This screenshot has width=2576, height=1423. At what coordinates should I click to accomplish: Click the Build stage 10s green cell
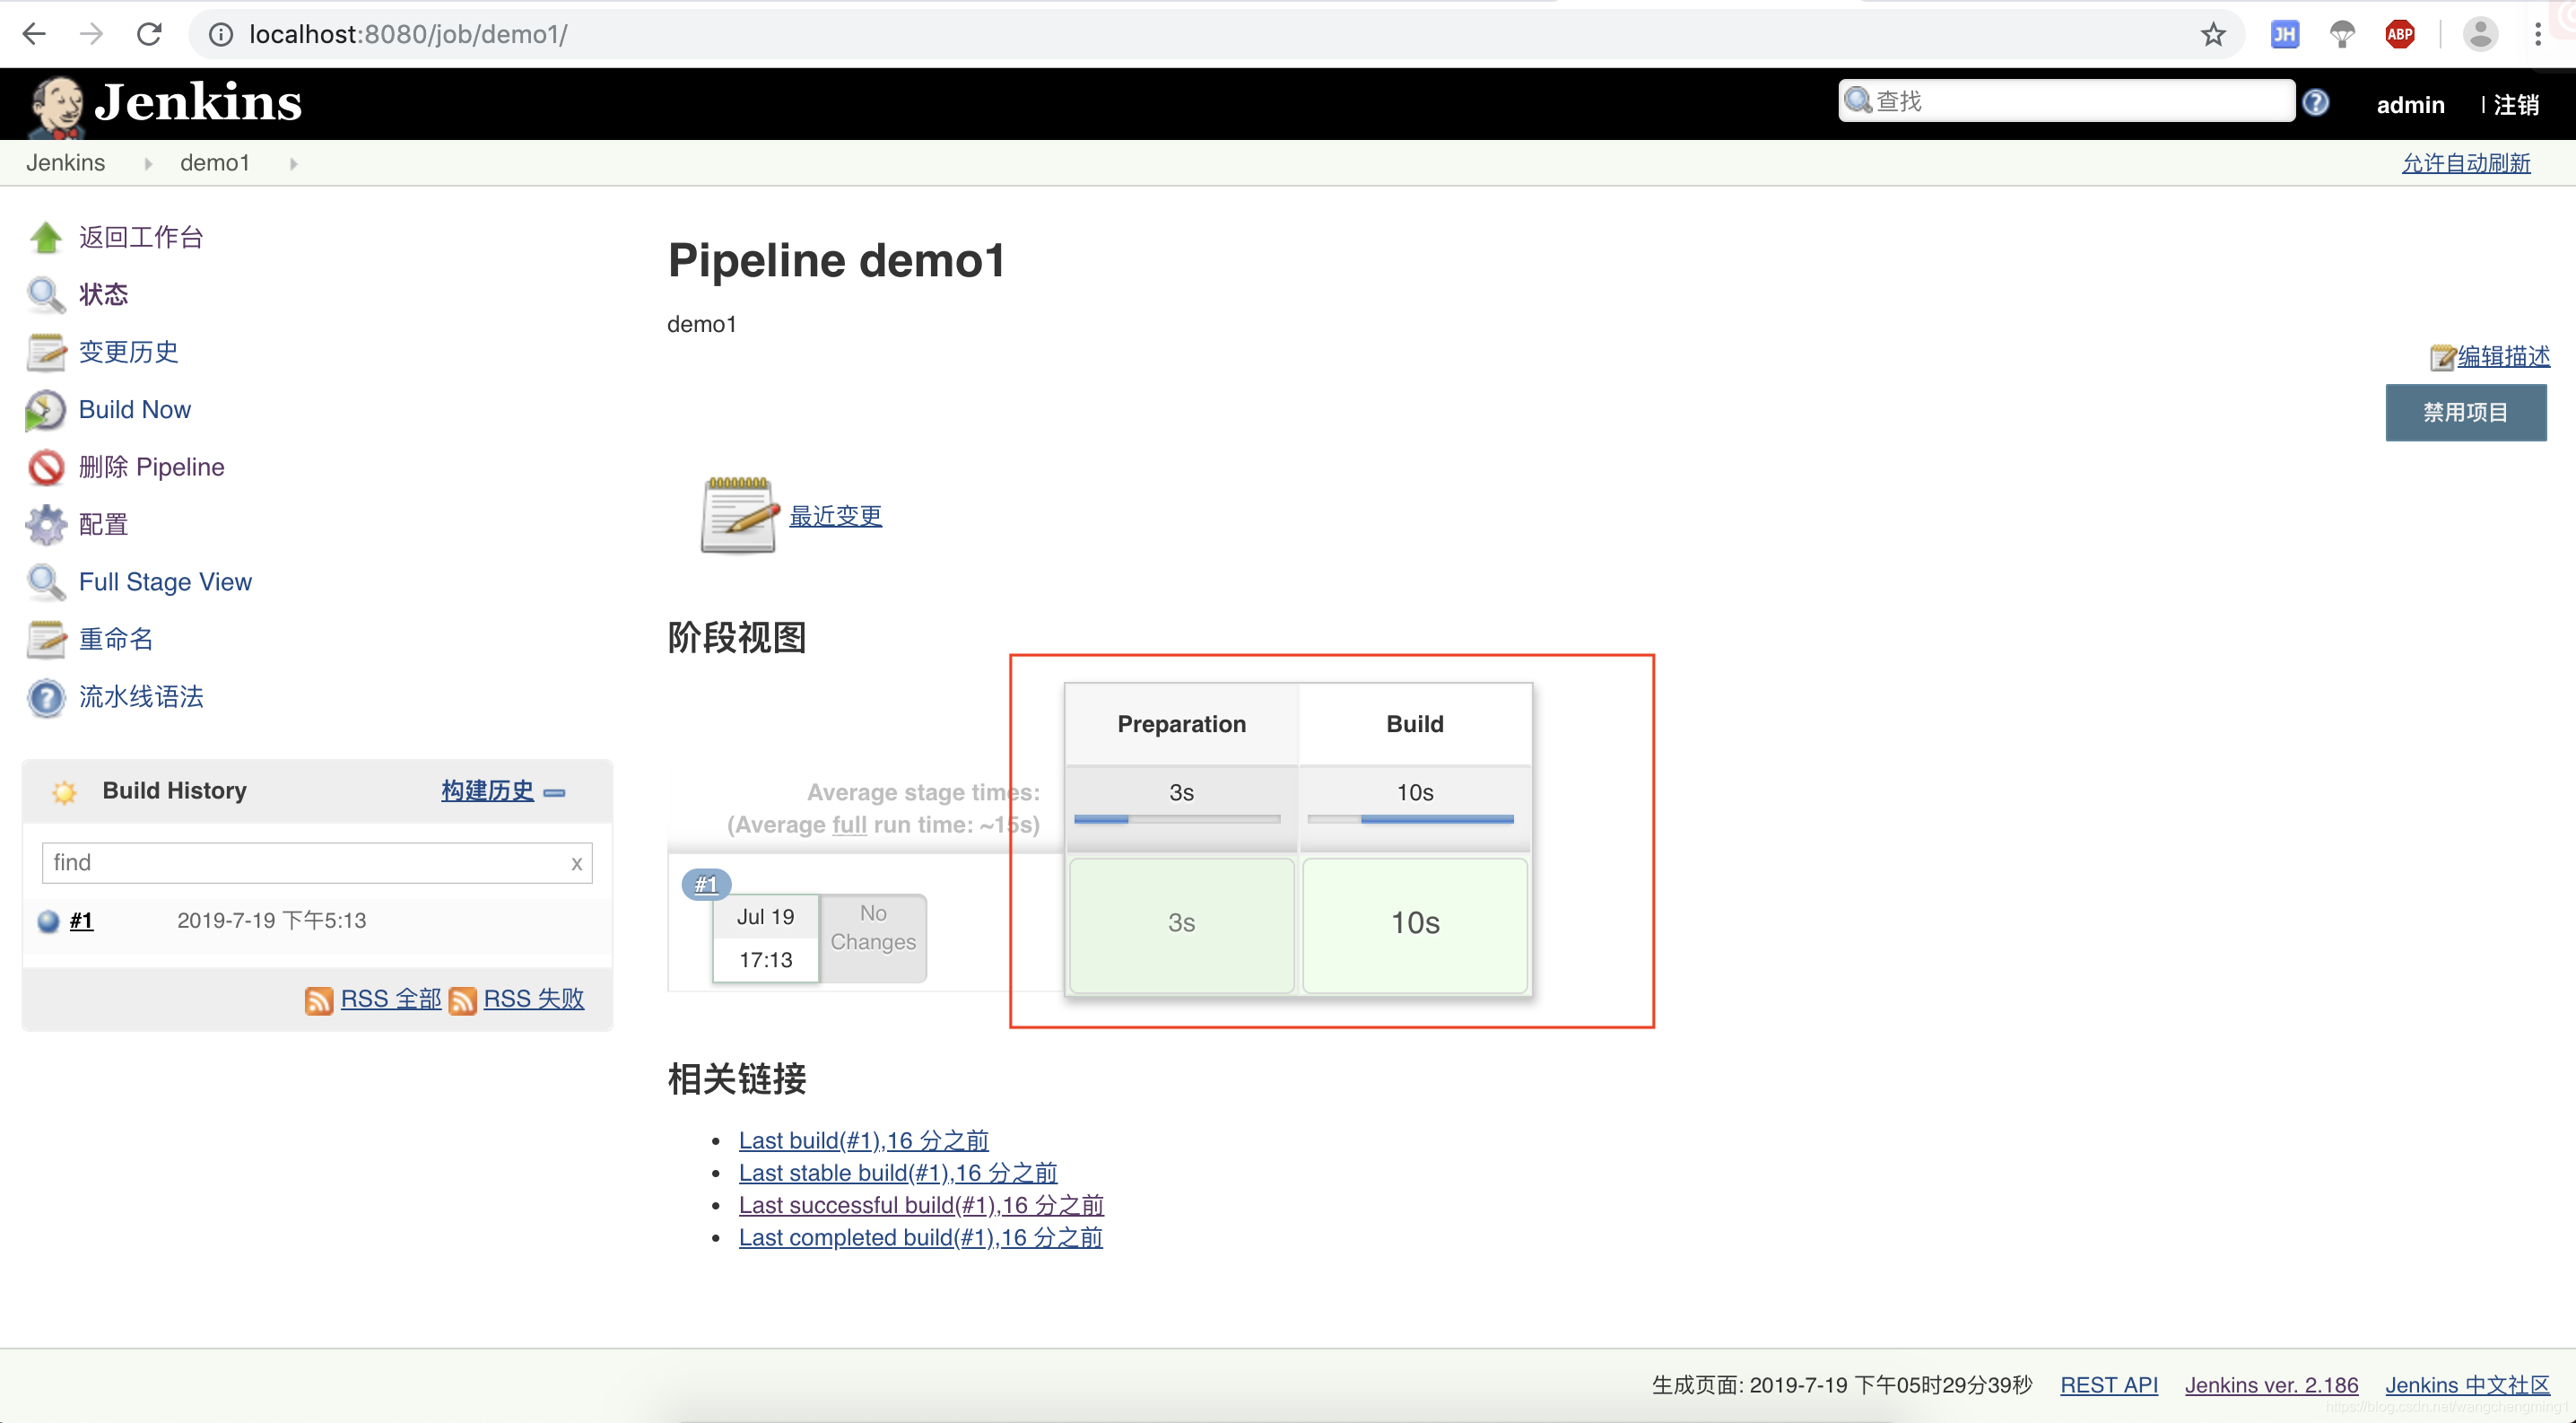coord(1414,923)
